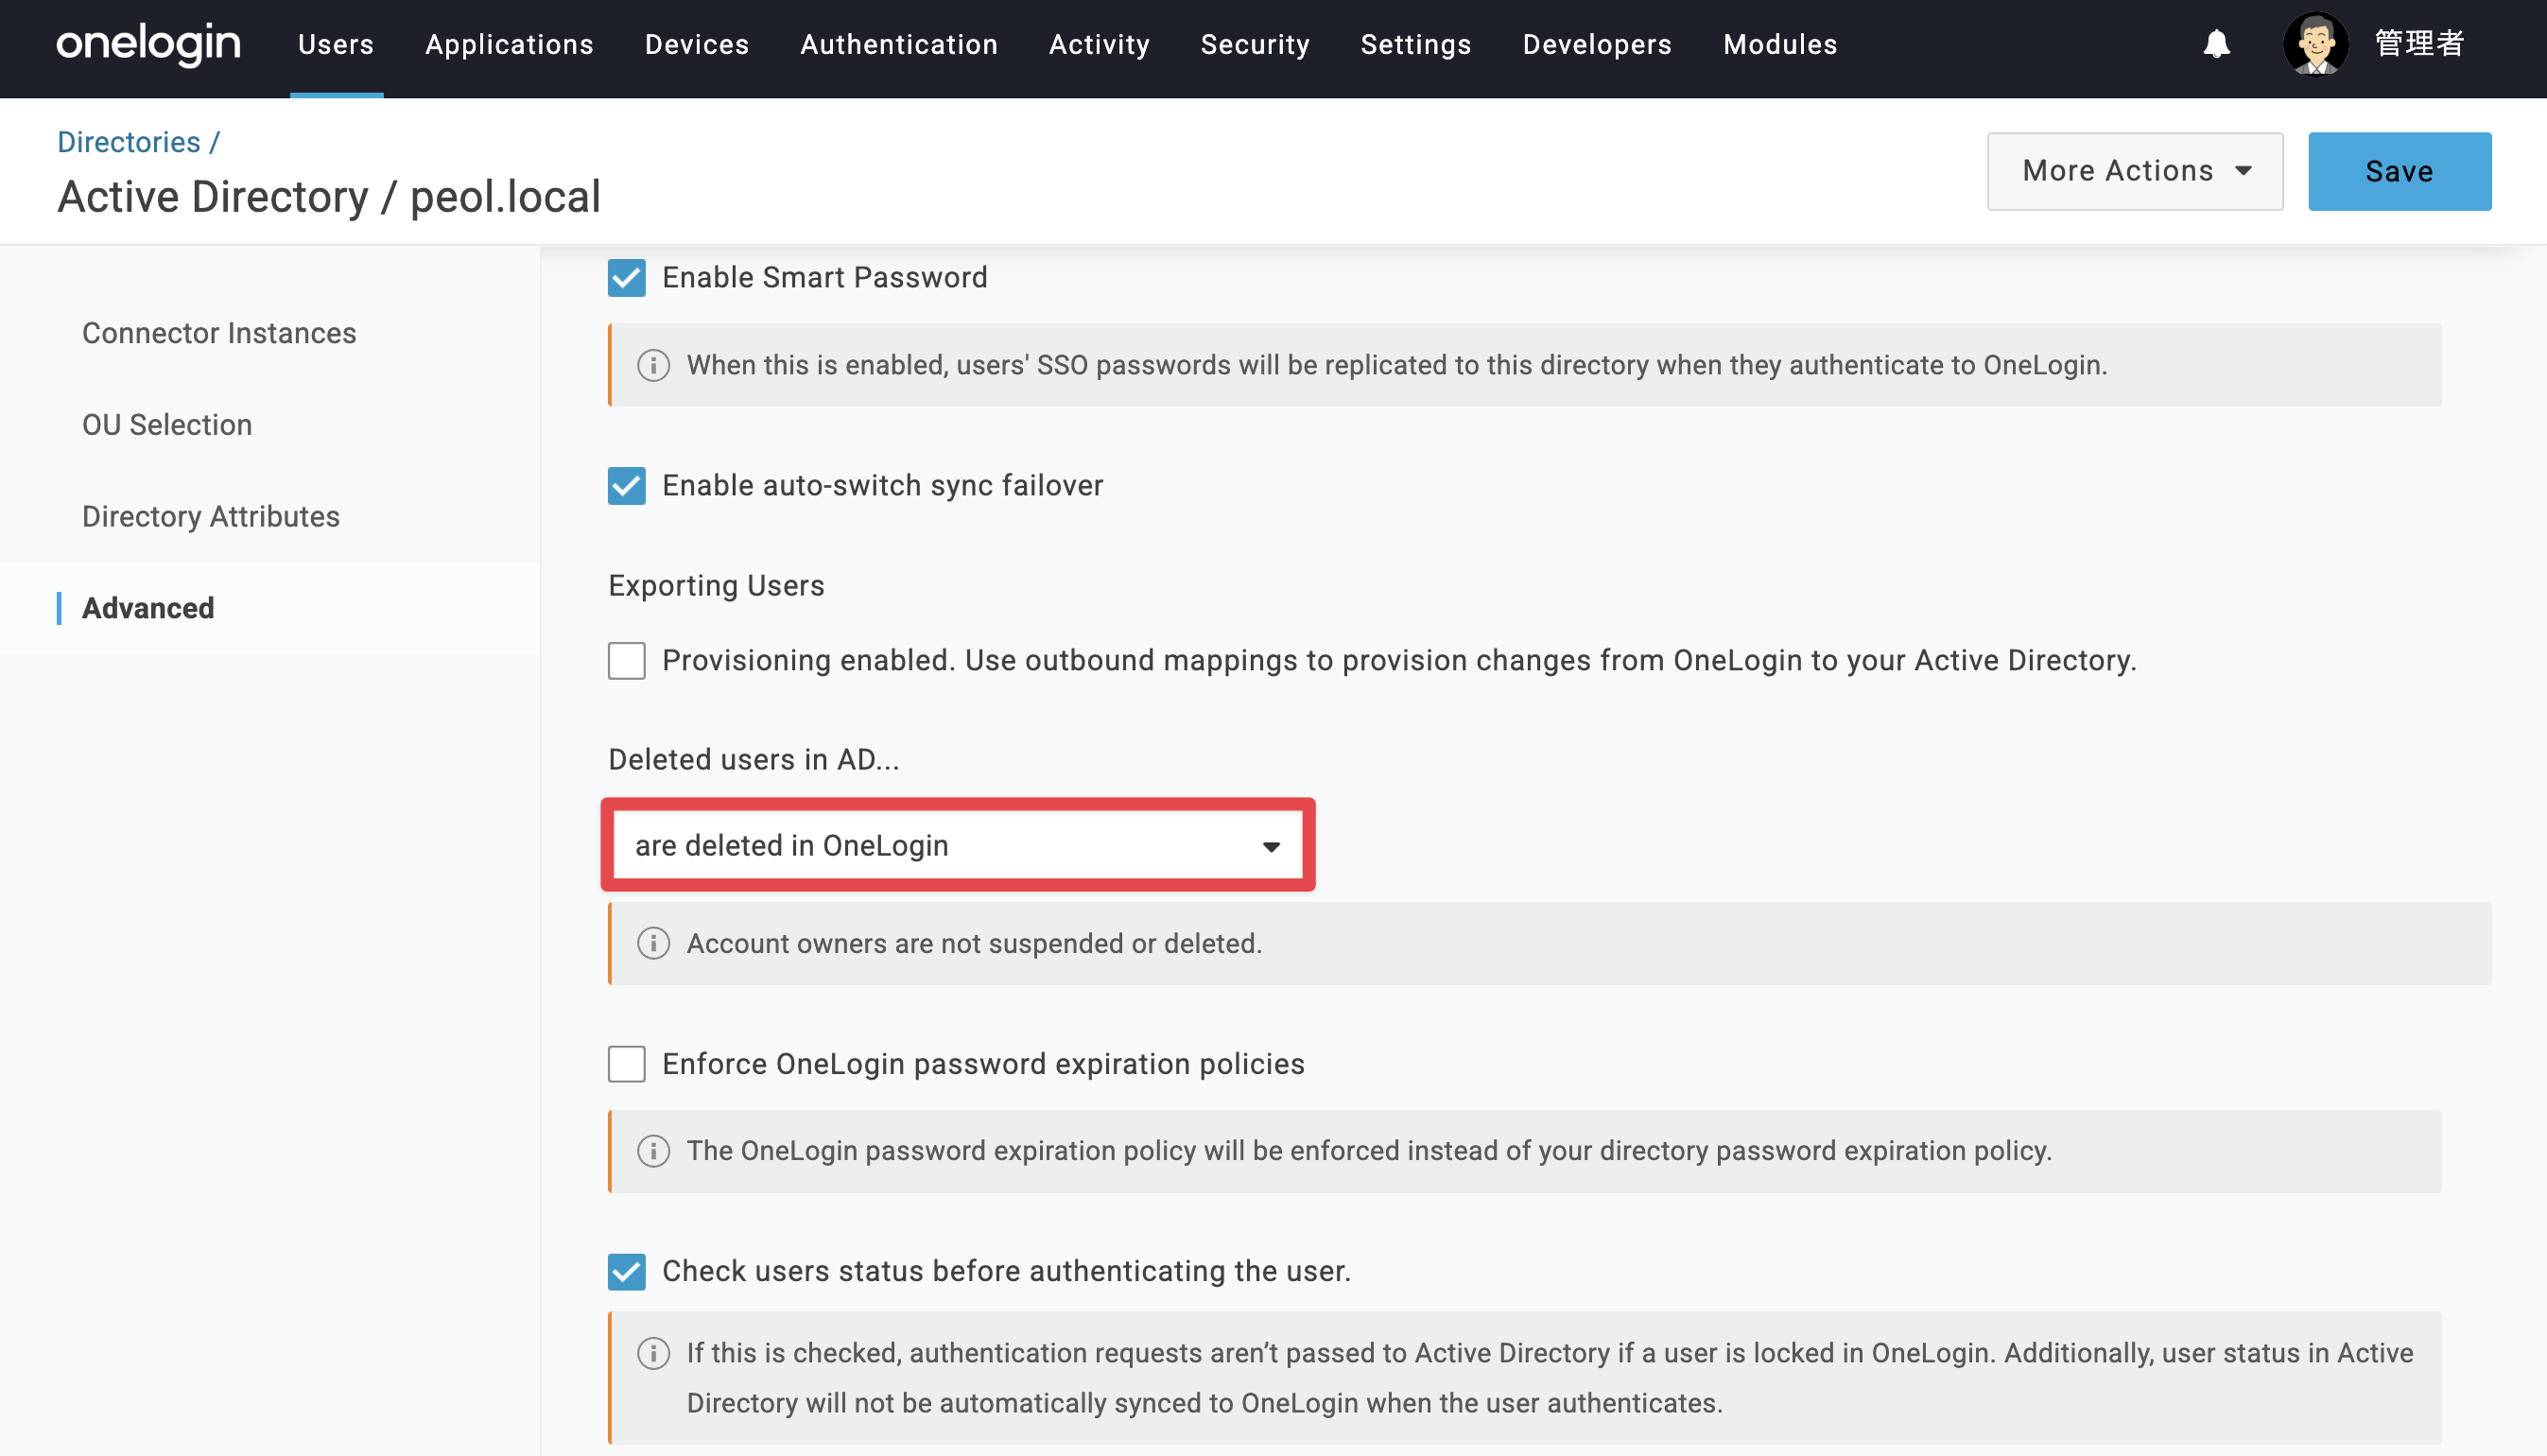Screen dimensions: 2547x1456
Task: Open the Deleted users in AD dropdown
Action: pos(958,846)
